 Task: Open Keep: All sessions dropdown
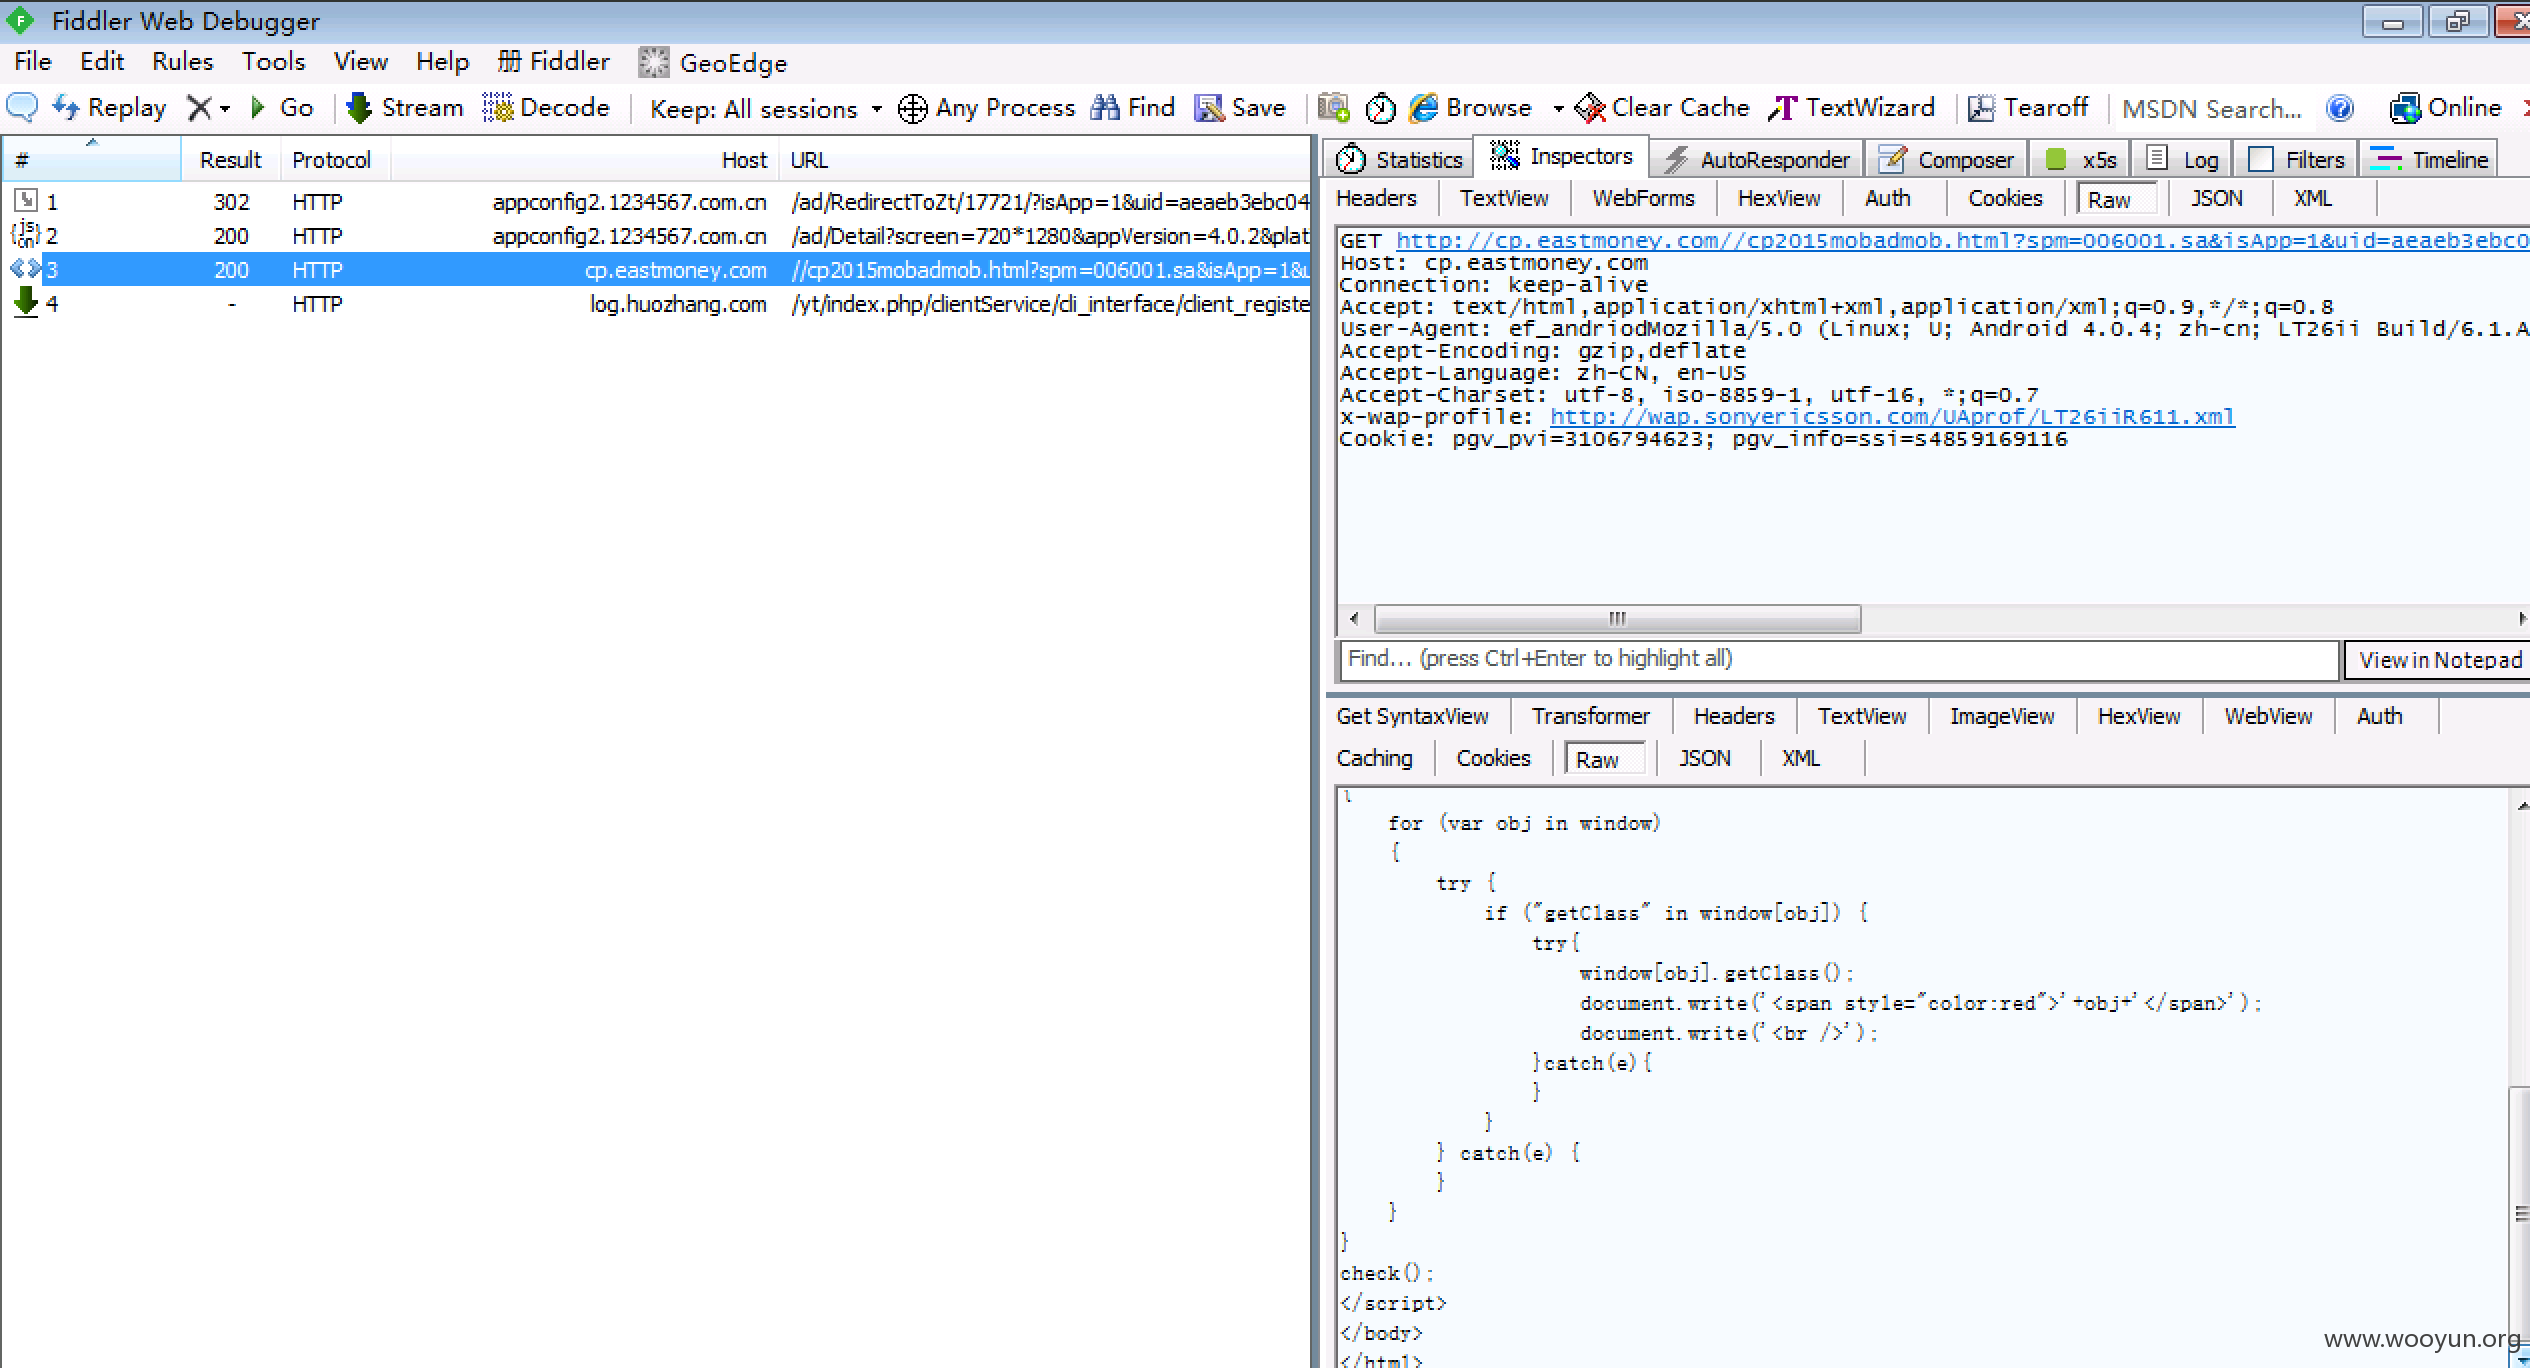pos(766,108)
